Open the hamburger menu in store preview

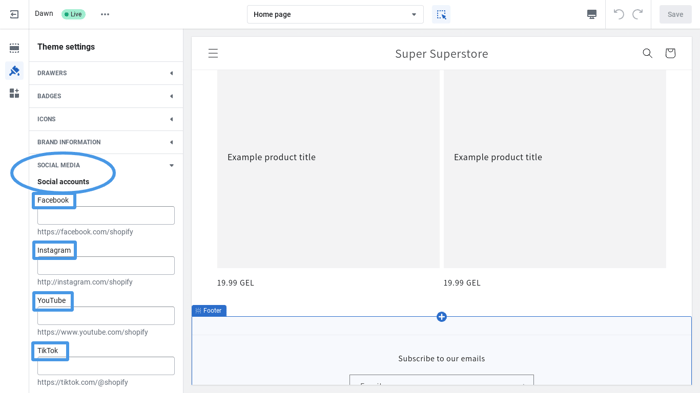coord(213,54)
